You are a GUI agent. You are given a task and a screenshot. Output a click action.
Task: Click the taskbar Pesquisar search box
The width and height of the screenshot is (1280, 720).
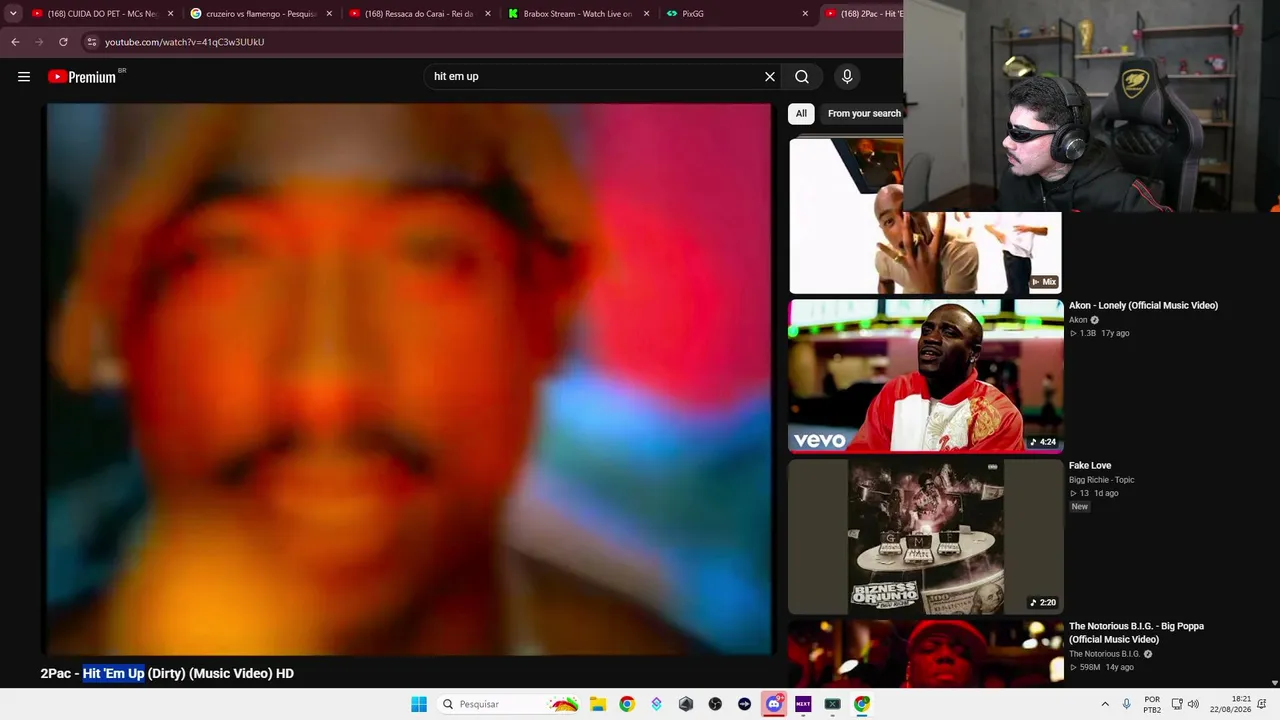[508, 704]
